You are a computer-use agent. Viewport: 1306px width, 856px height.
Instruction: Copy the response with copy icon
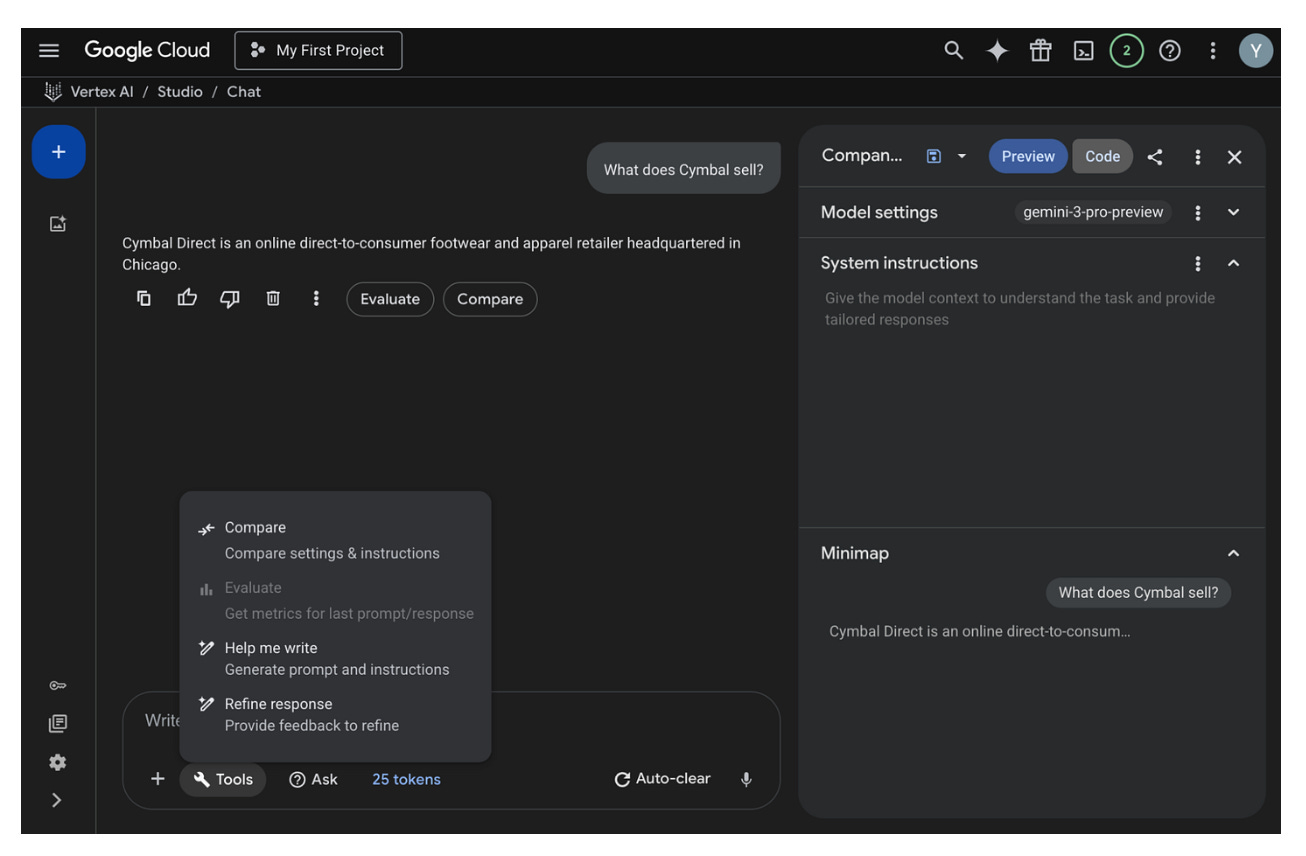point(144,298)
